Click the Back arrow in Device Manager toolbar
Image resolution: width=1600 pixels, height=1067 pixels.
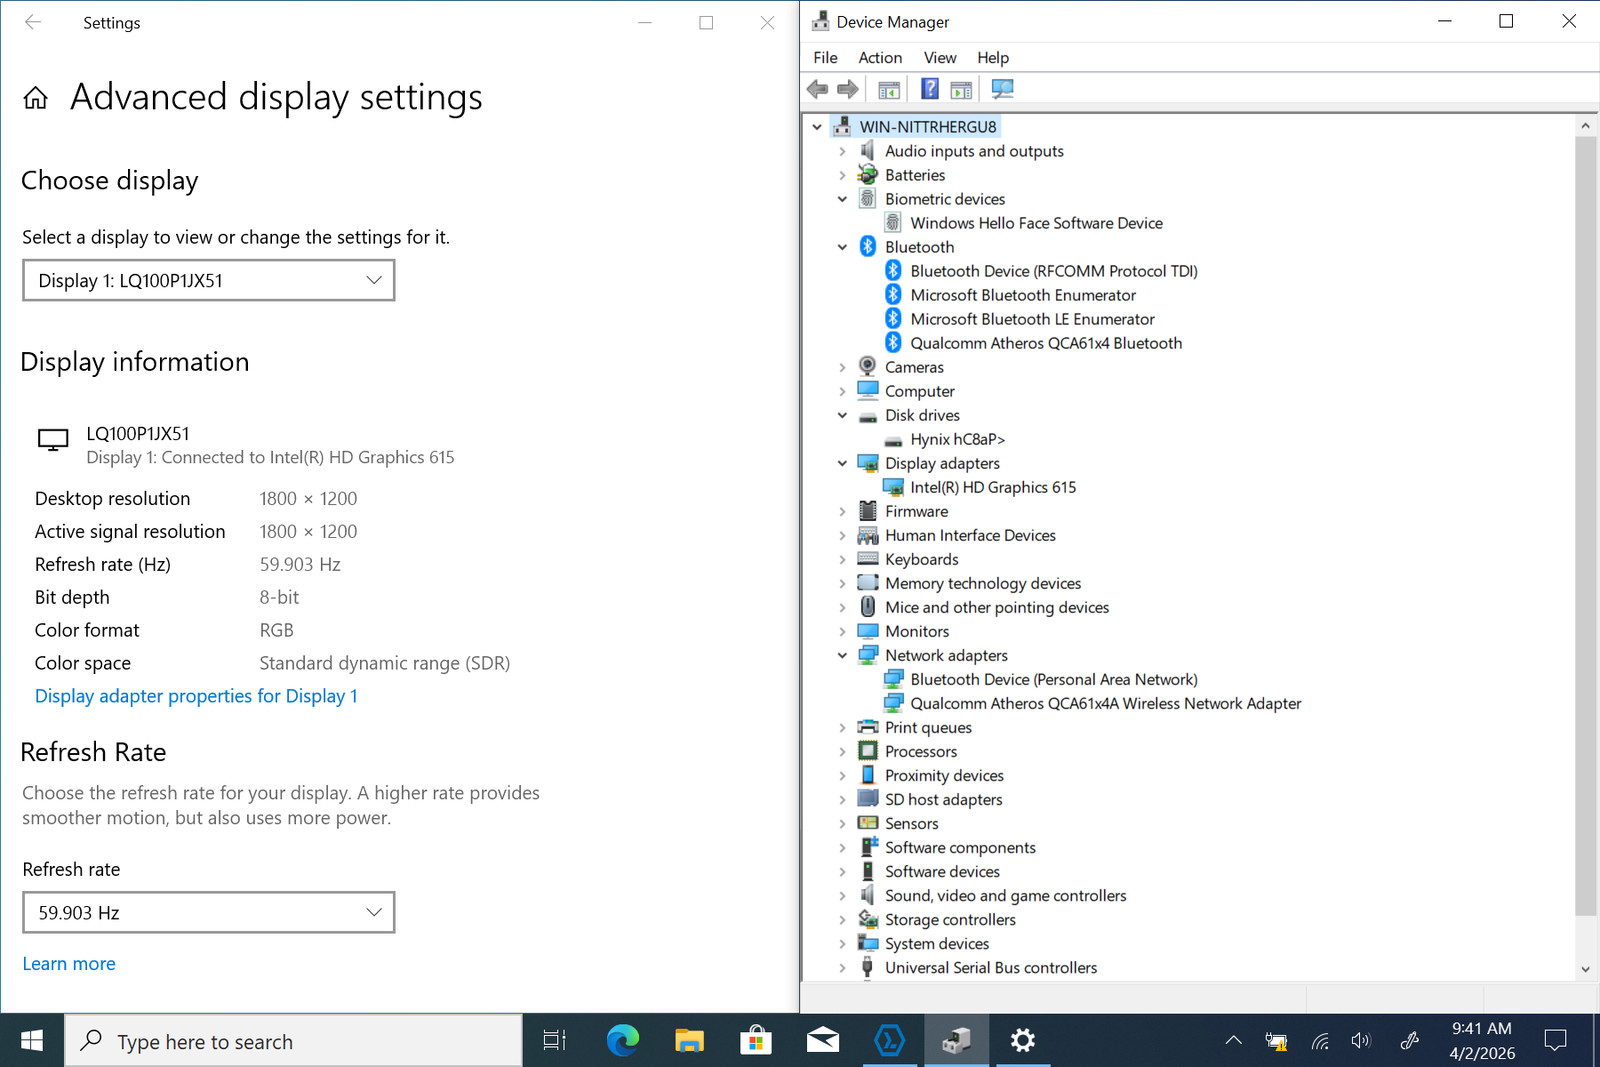(x=817, y=89)
